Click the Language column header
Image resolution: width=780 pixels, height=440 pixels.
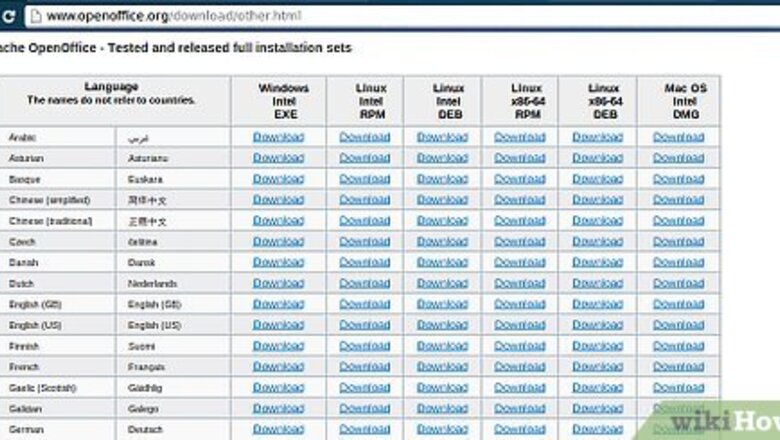point(115,101)
